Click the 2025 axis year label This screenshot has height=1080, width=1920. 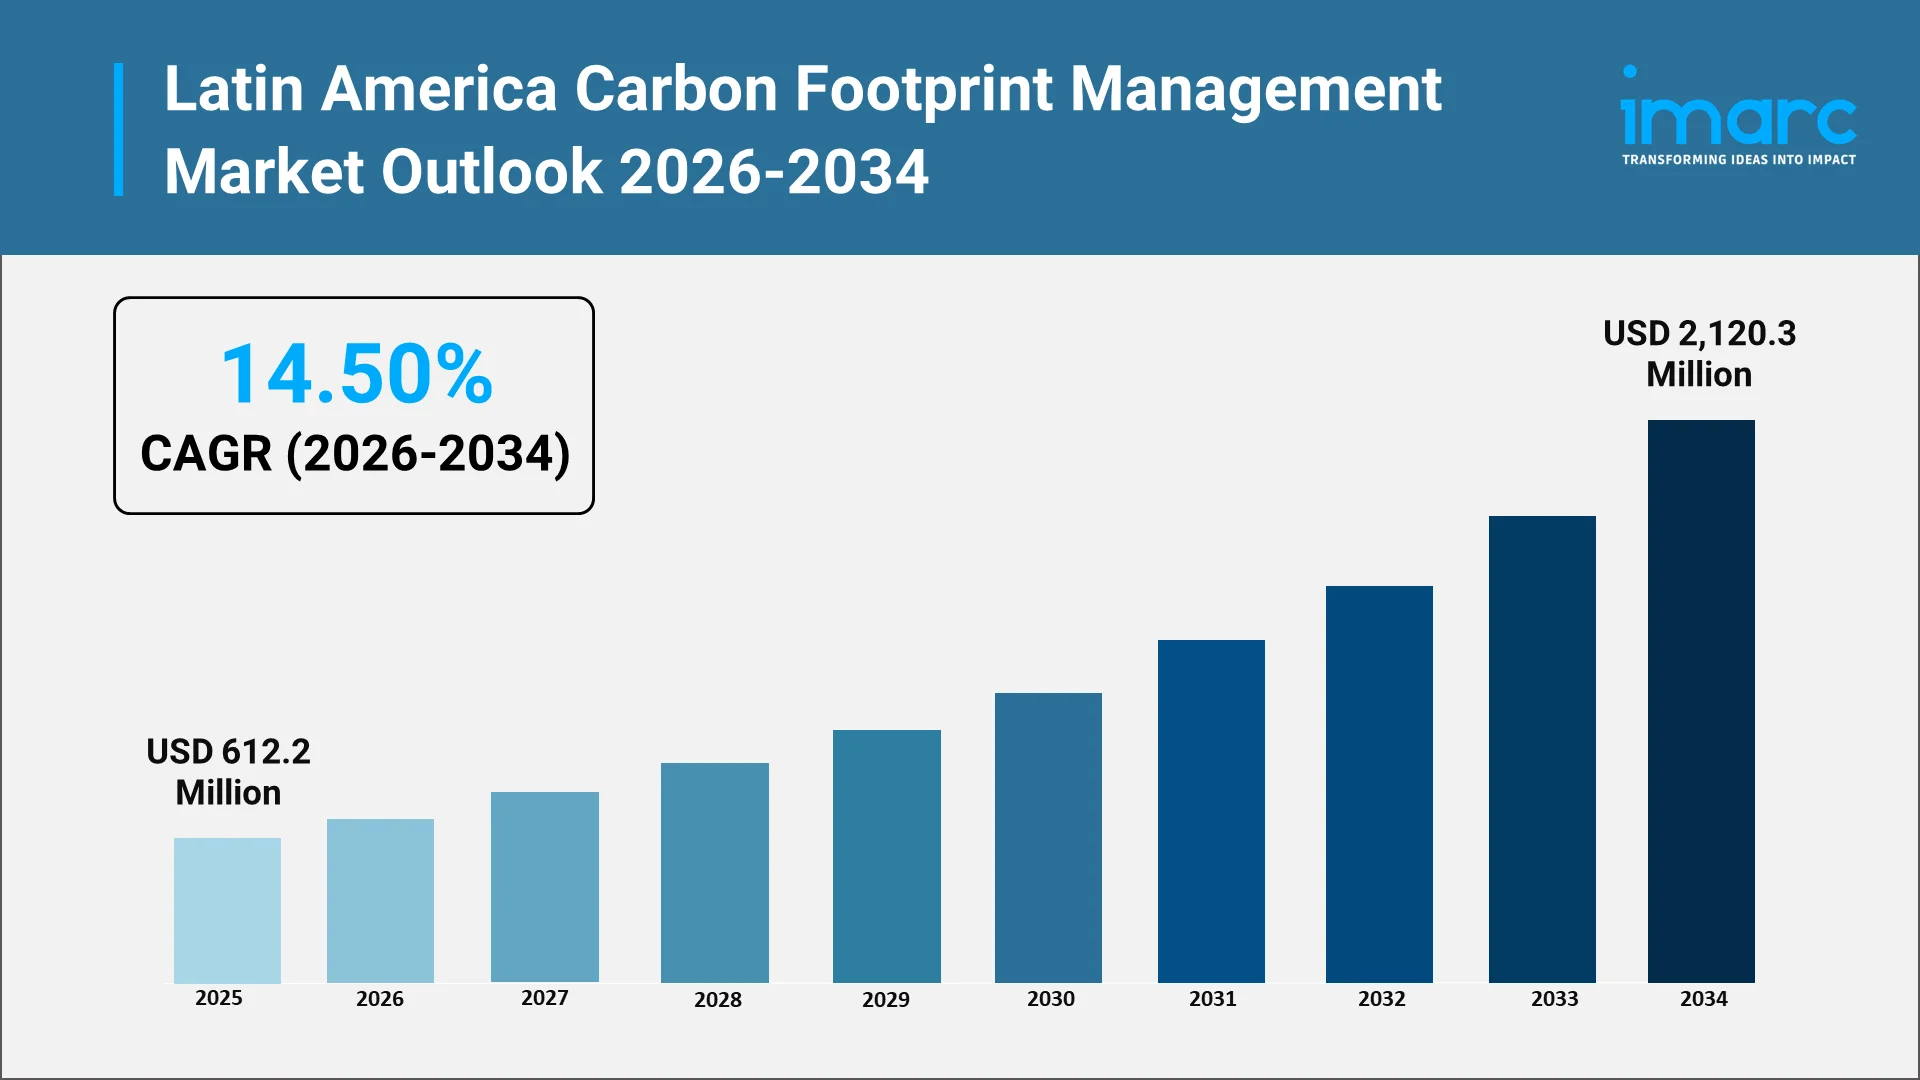tap(218, 998)
